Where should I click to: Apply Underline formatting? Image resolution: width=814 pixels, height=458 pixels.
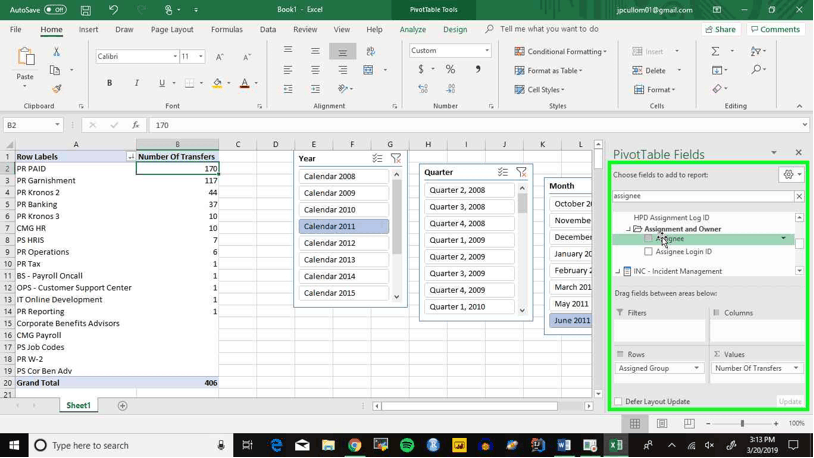pyautogui.click(x=162, y=83)
